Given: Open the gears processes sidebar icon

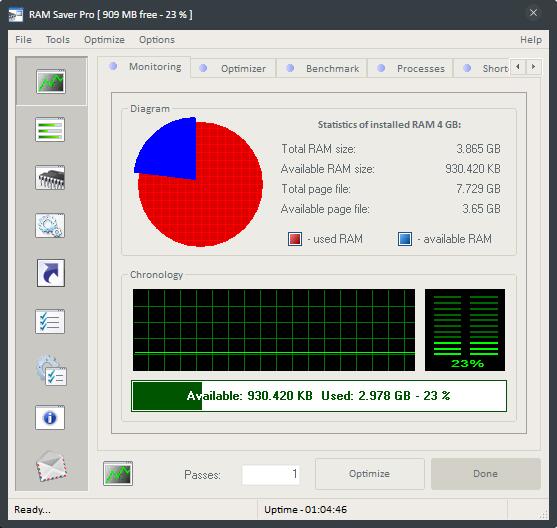Looking at the screenshot, I should [50, 225].
